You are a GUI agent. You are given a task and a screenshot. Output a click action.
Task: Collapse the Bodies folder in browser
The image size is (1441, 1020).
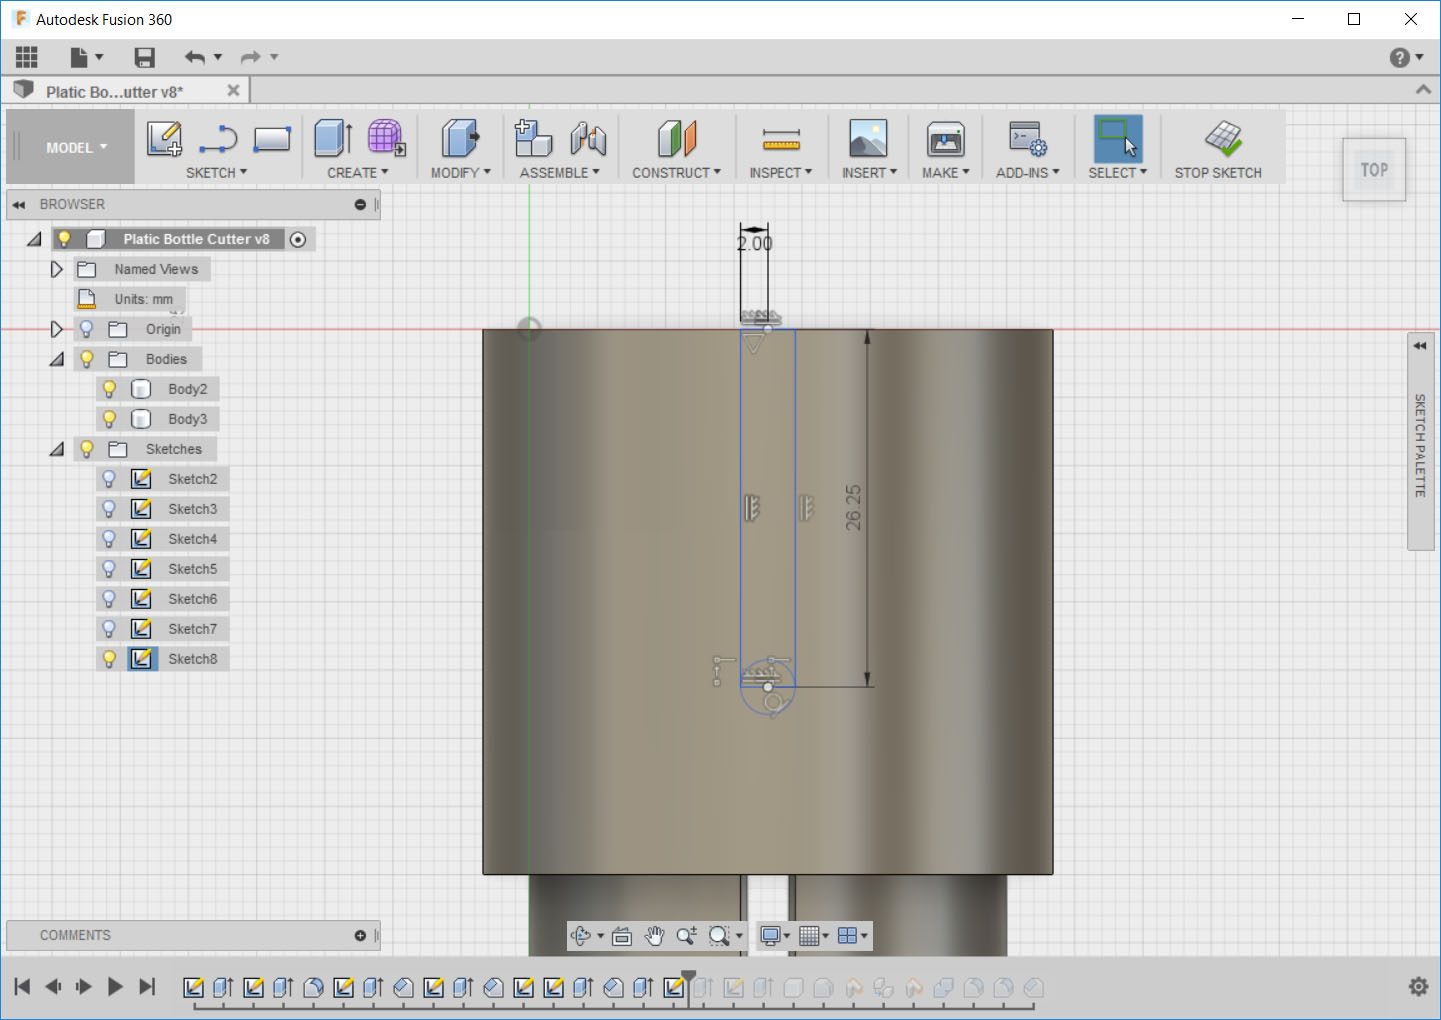56,358
